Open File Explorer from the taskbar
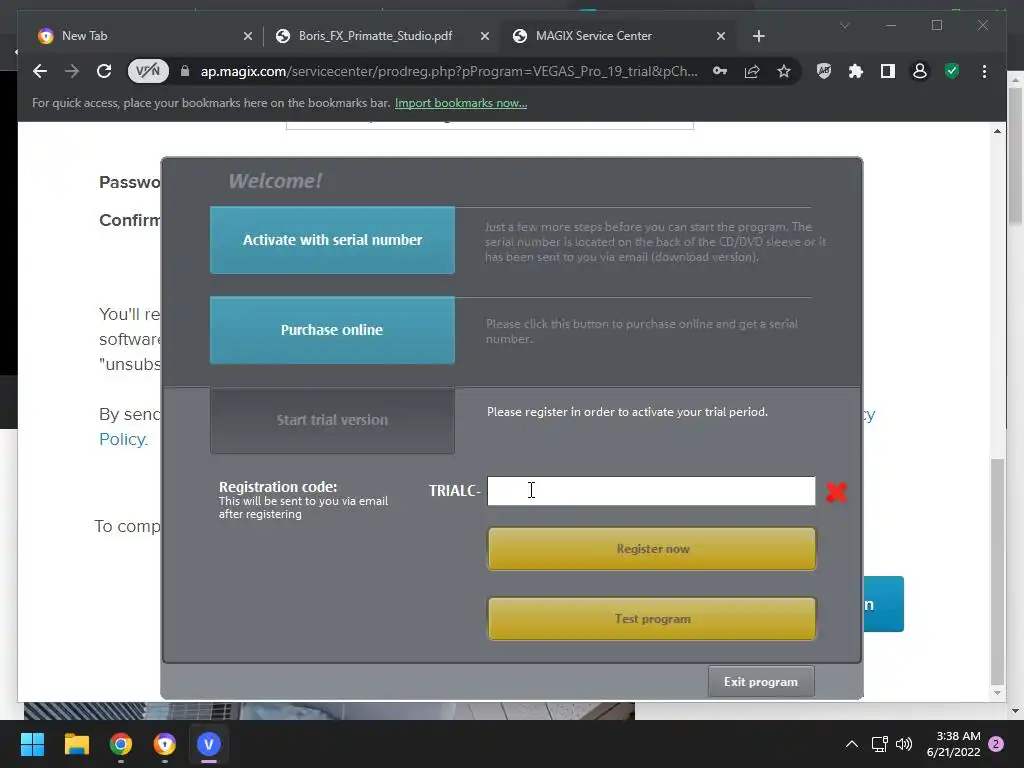1024x768 pixels. [x=76, y=744]
